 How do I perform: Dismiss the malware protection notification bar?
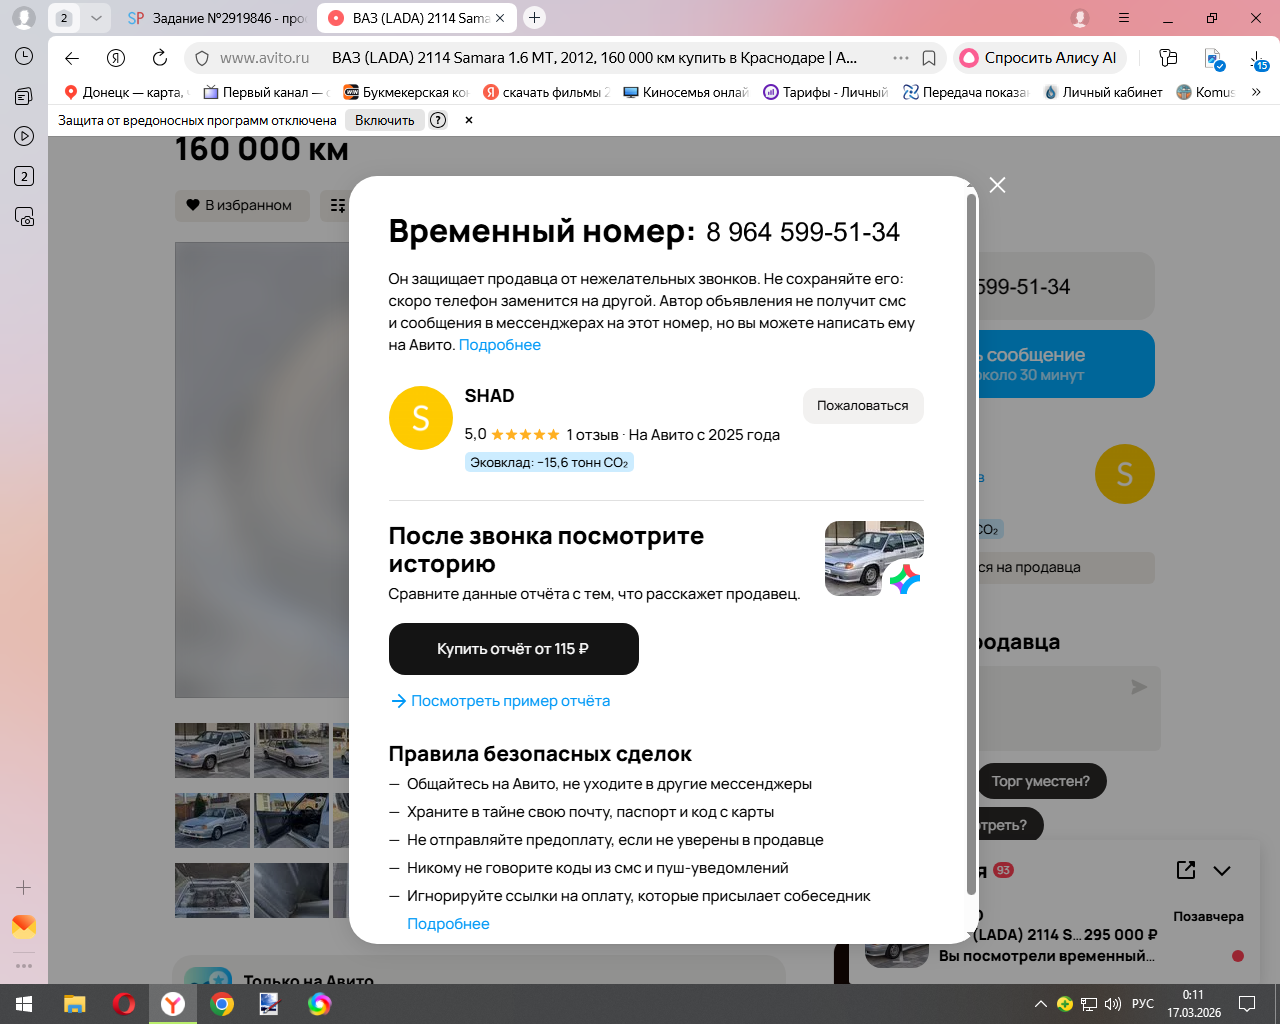click(x=469, y=120)
